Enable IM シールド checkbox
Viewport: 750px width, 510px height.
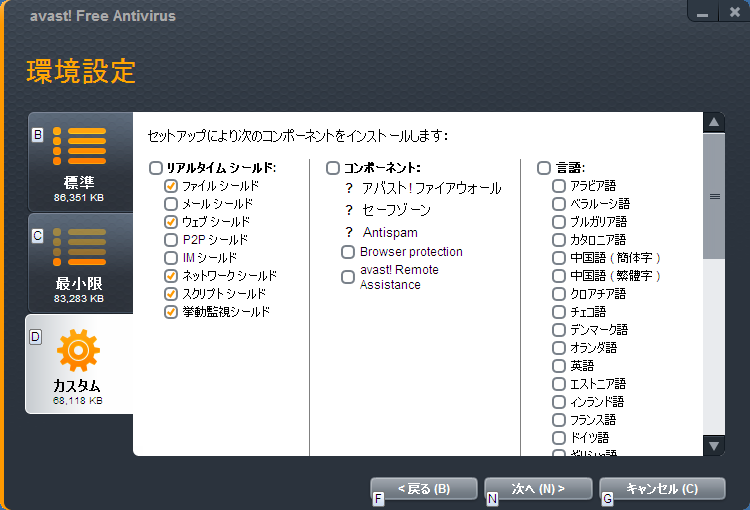point(171,258)
